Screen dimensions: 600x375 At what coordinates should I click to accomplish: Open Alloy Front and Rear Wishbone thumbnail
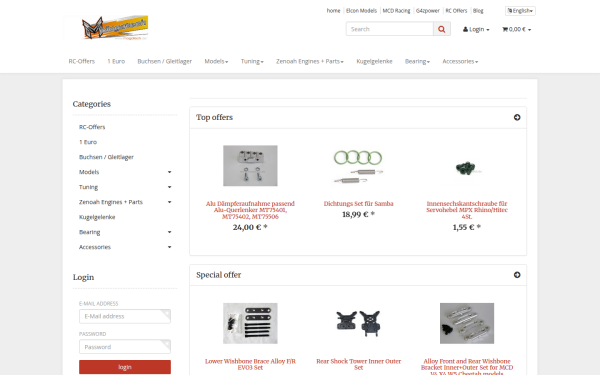467,323
